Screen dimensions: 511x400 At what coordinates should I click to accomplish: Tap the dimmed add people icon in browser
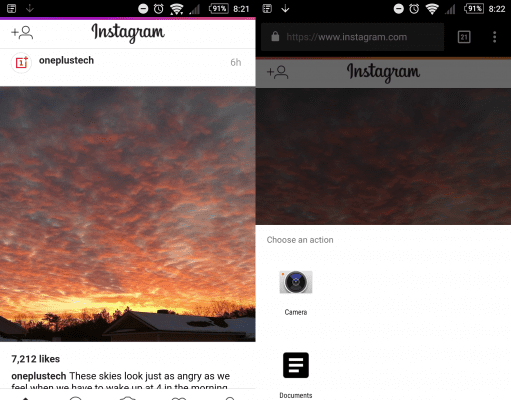[x=278, y=72]
